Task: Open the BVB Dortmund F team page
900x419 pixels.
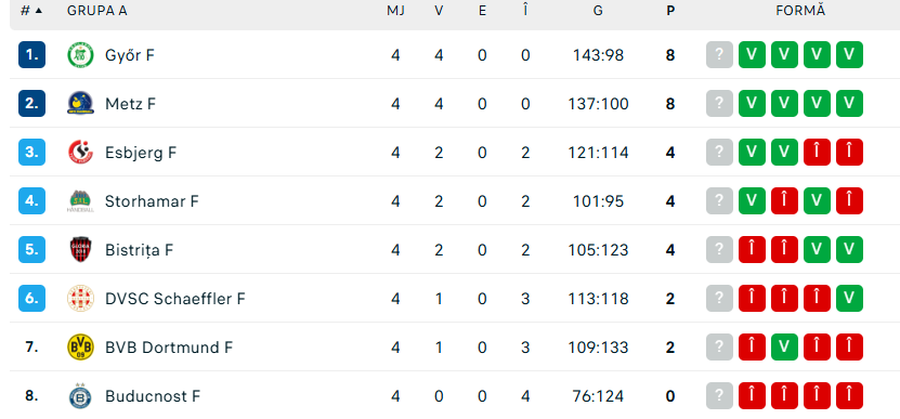Action: 168,347
